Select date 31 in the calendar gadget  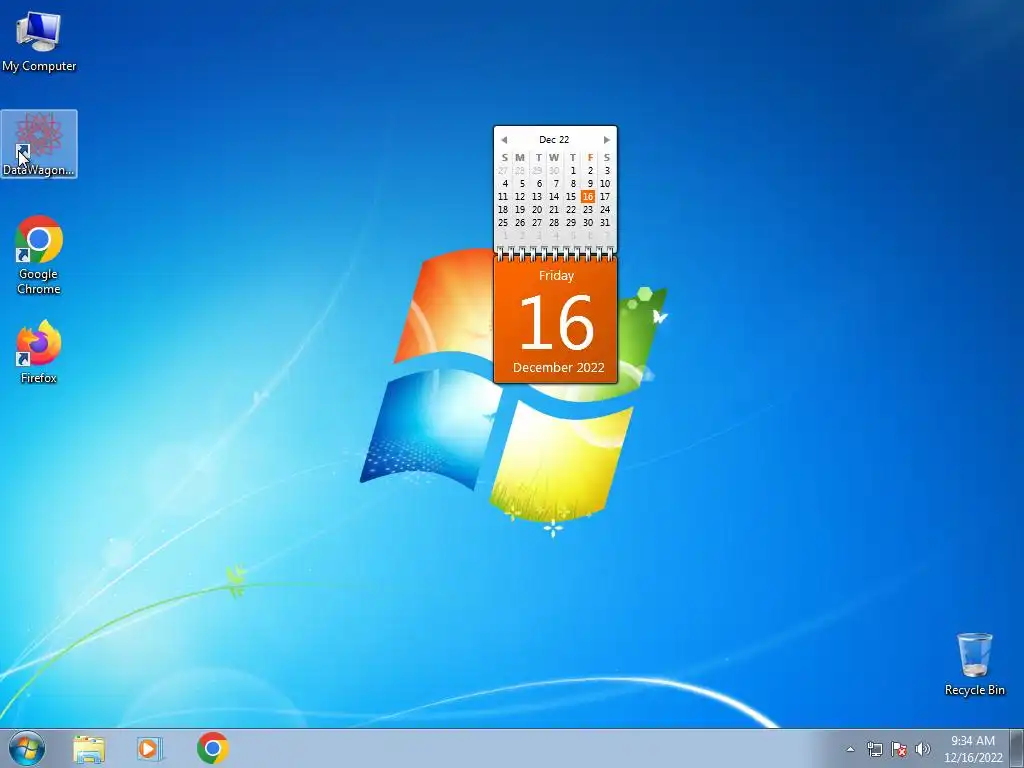point(605,223)
